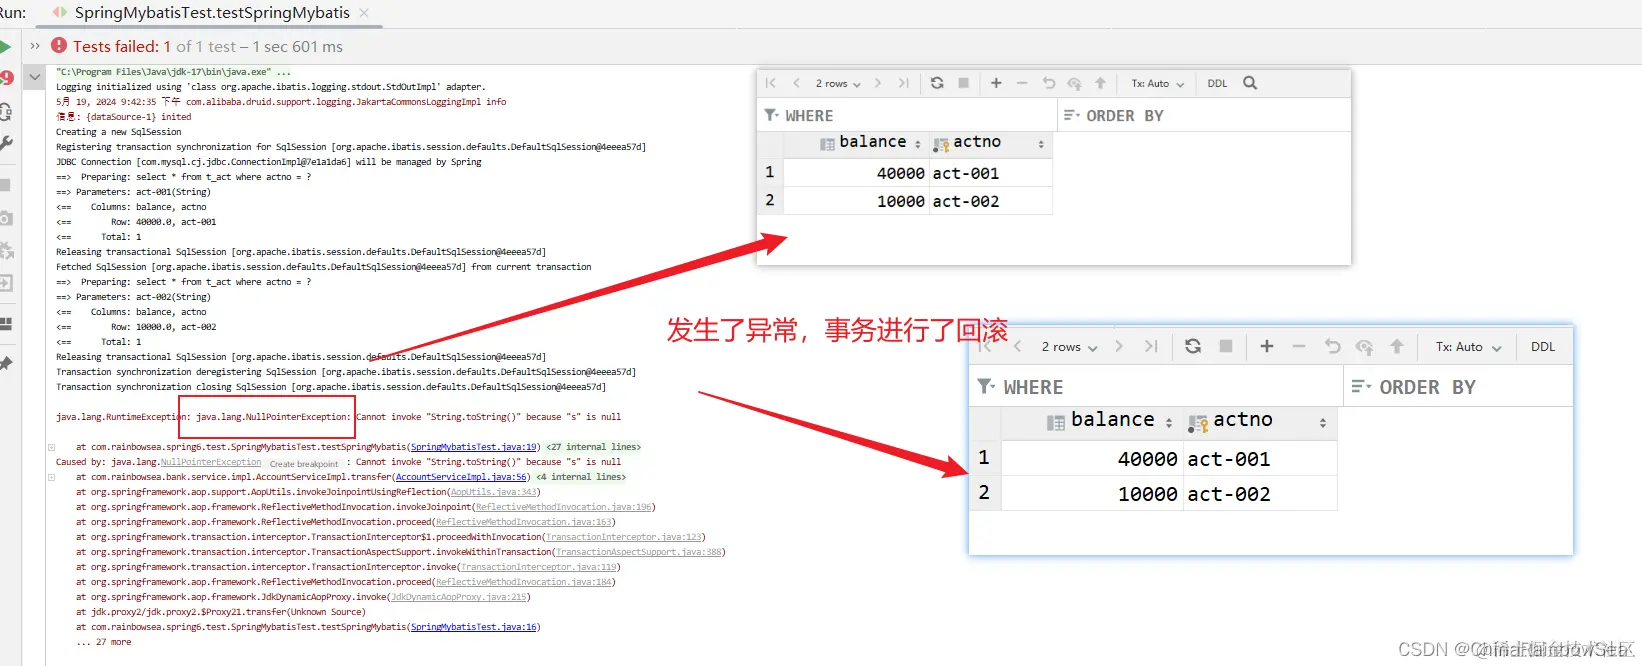Image resolution: width=1642 pixels, height=666 pixels.
Task: Select 40000 balance cell in upper data panel
Action: click(x=855, y=173)
